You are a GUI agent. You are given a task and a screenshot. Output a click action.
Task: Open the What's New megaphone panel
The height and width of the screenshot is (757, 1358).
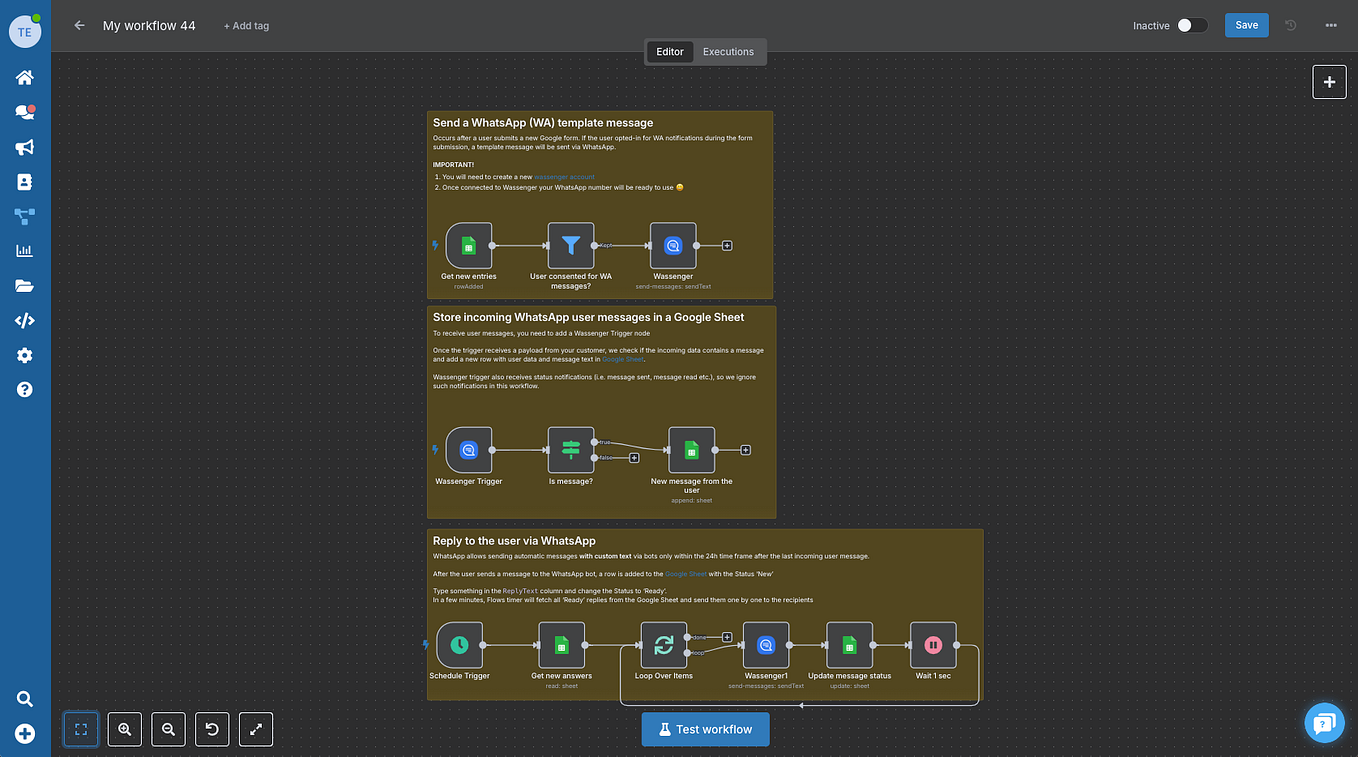24,147
